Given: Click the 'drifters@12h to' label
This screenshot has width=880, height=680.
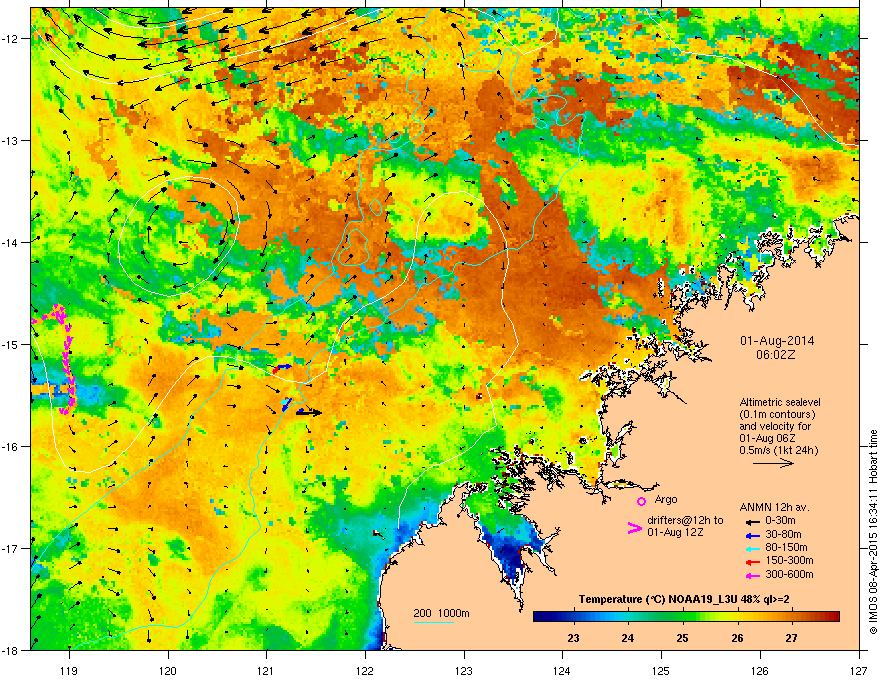Looking at the screenshot, I should pyautogui.click(x=685, y=520).
